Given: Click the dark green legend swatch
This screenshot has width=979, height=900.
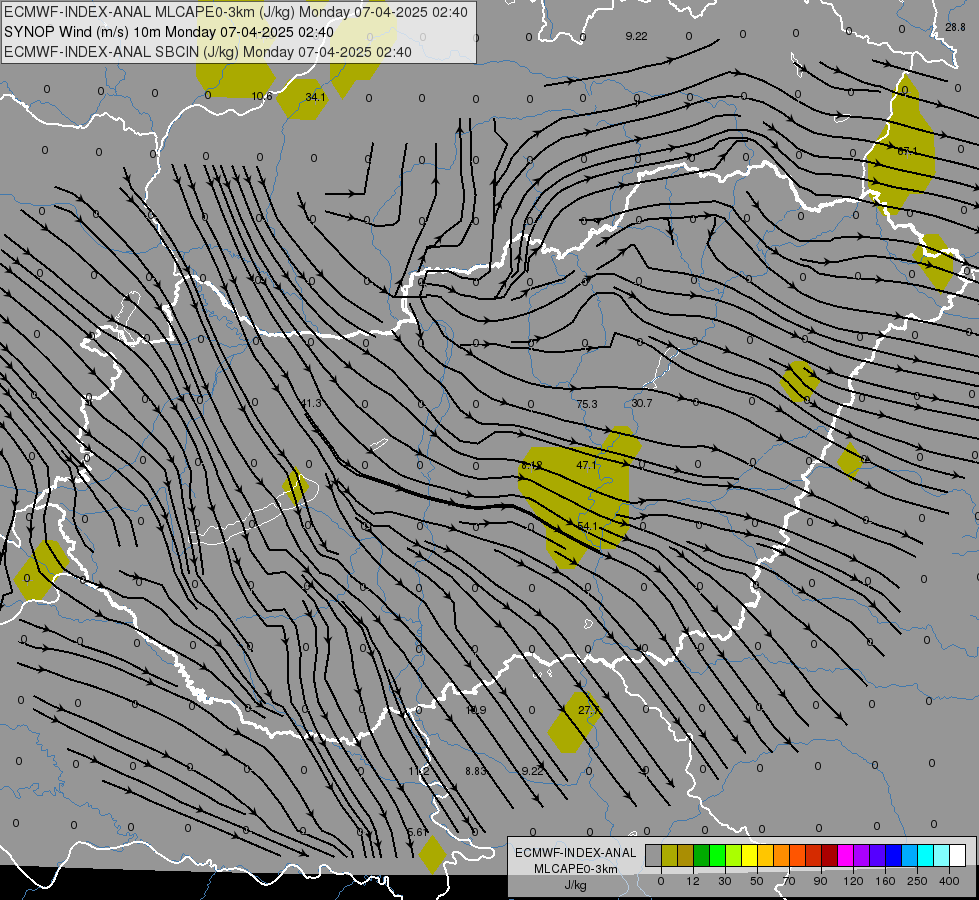Looking at the screenshot, I should tap(702, 855).
